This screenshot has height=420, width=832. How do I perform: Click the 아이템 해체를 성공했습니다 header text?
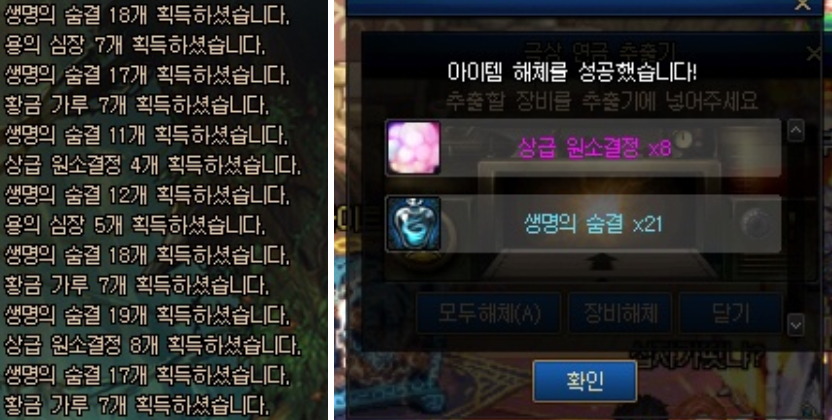(572, 72)
